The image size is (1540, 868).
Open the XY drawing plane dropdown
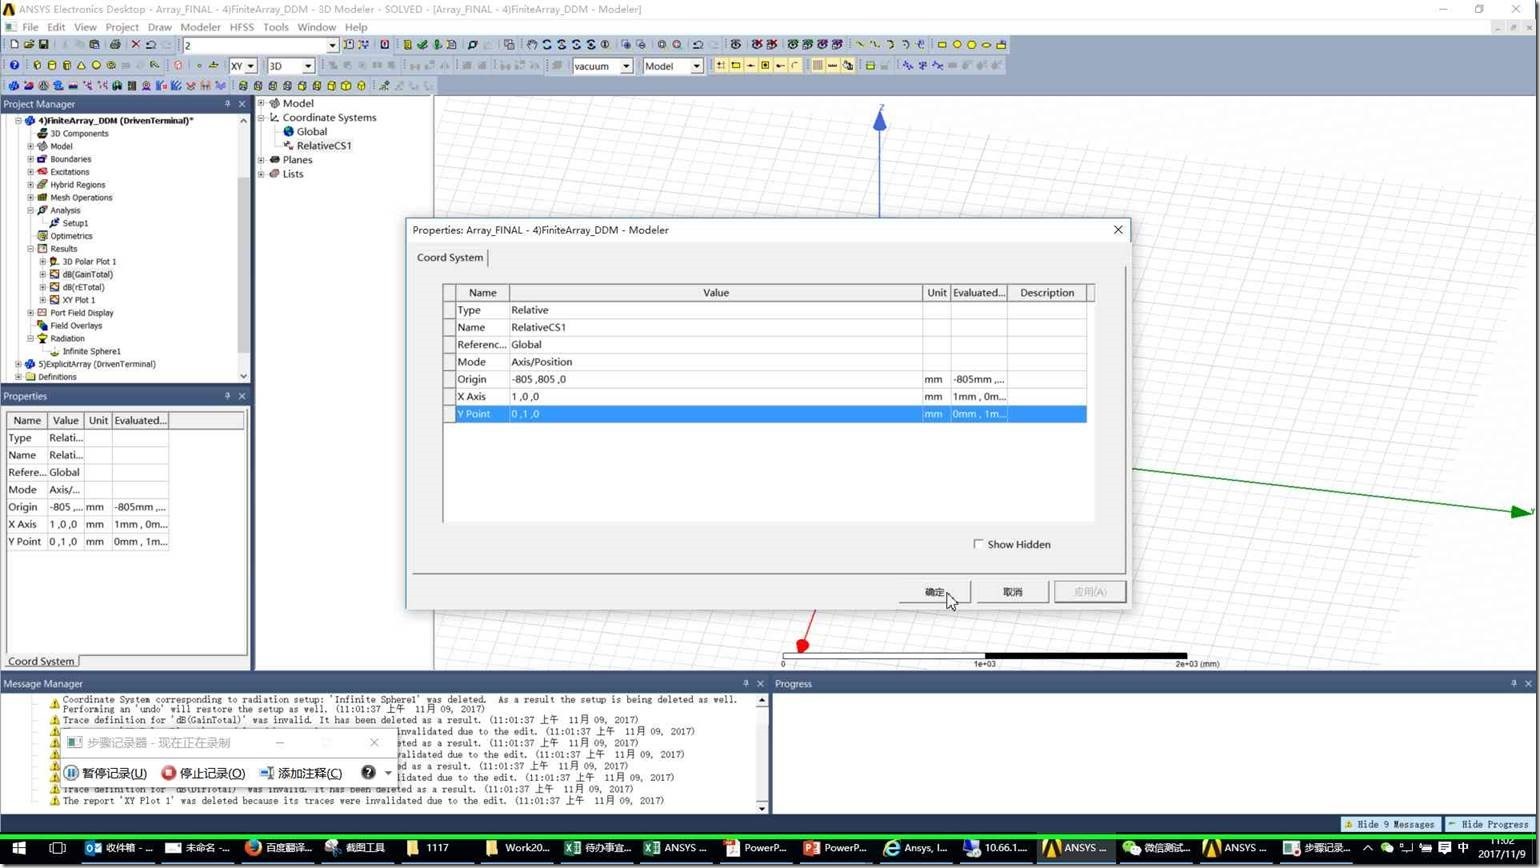tap(249, 66)
